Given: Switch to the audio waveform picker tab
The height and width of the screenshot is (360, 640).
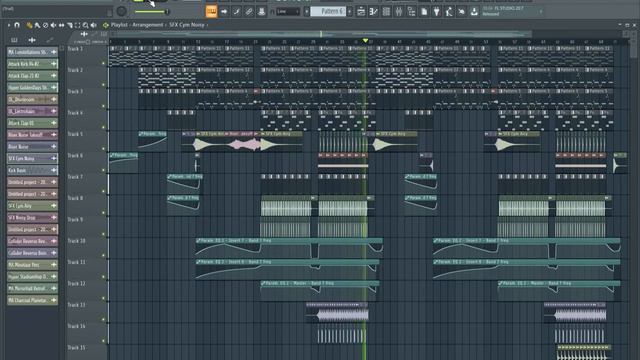Looking at the screenshot, I should 32,40.
